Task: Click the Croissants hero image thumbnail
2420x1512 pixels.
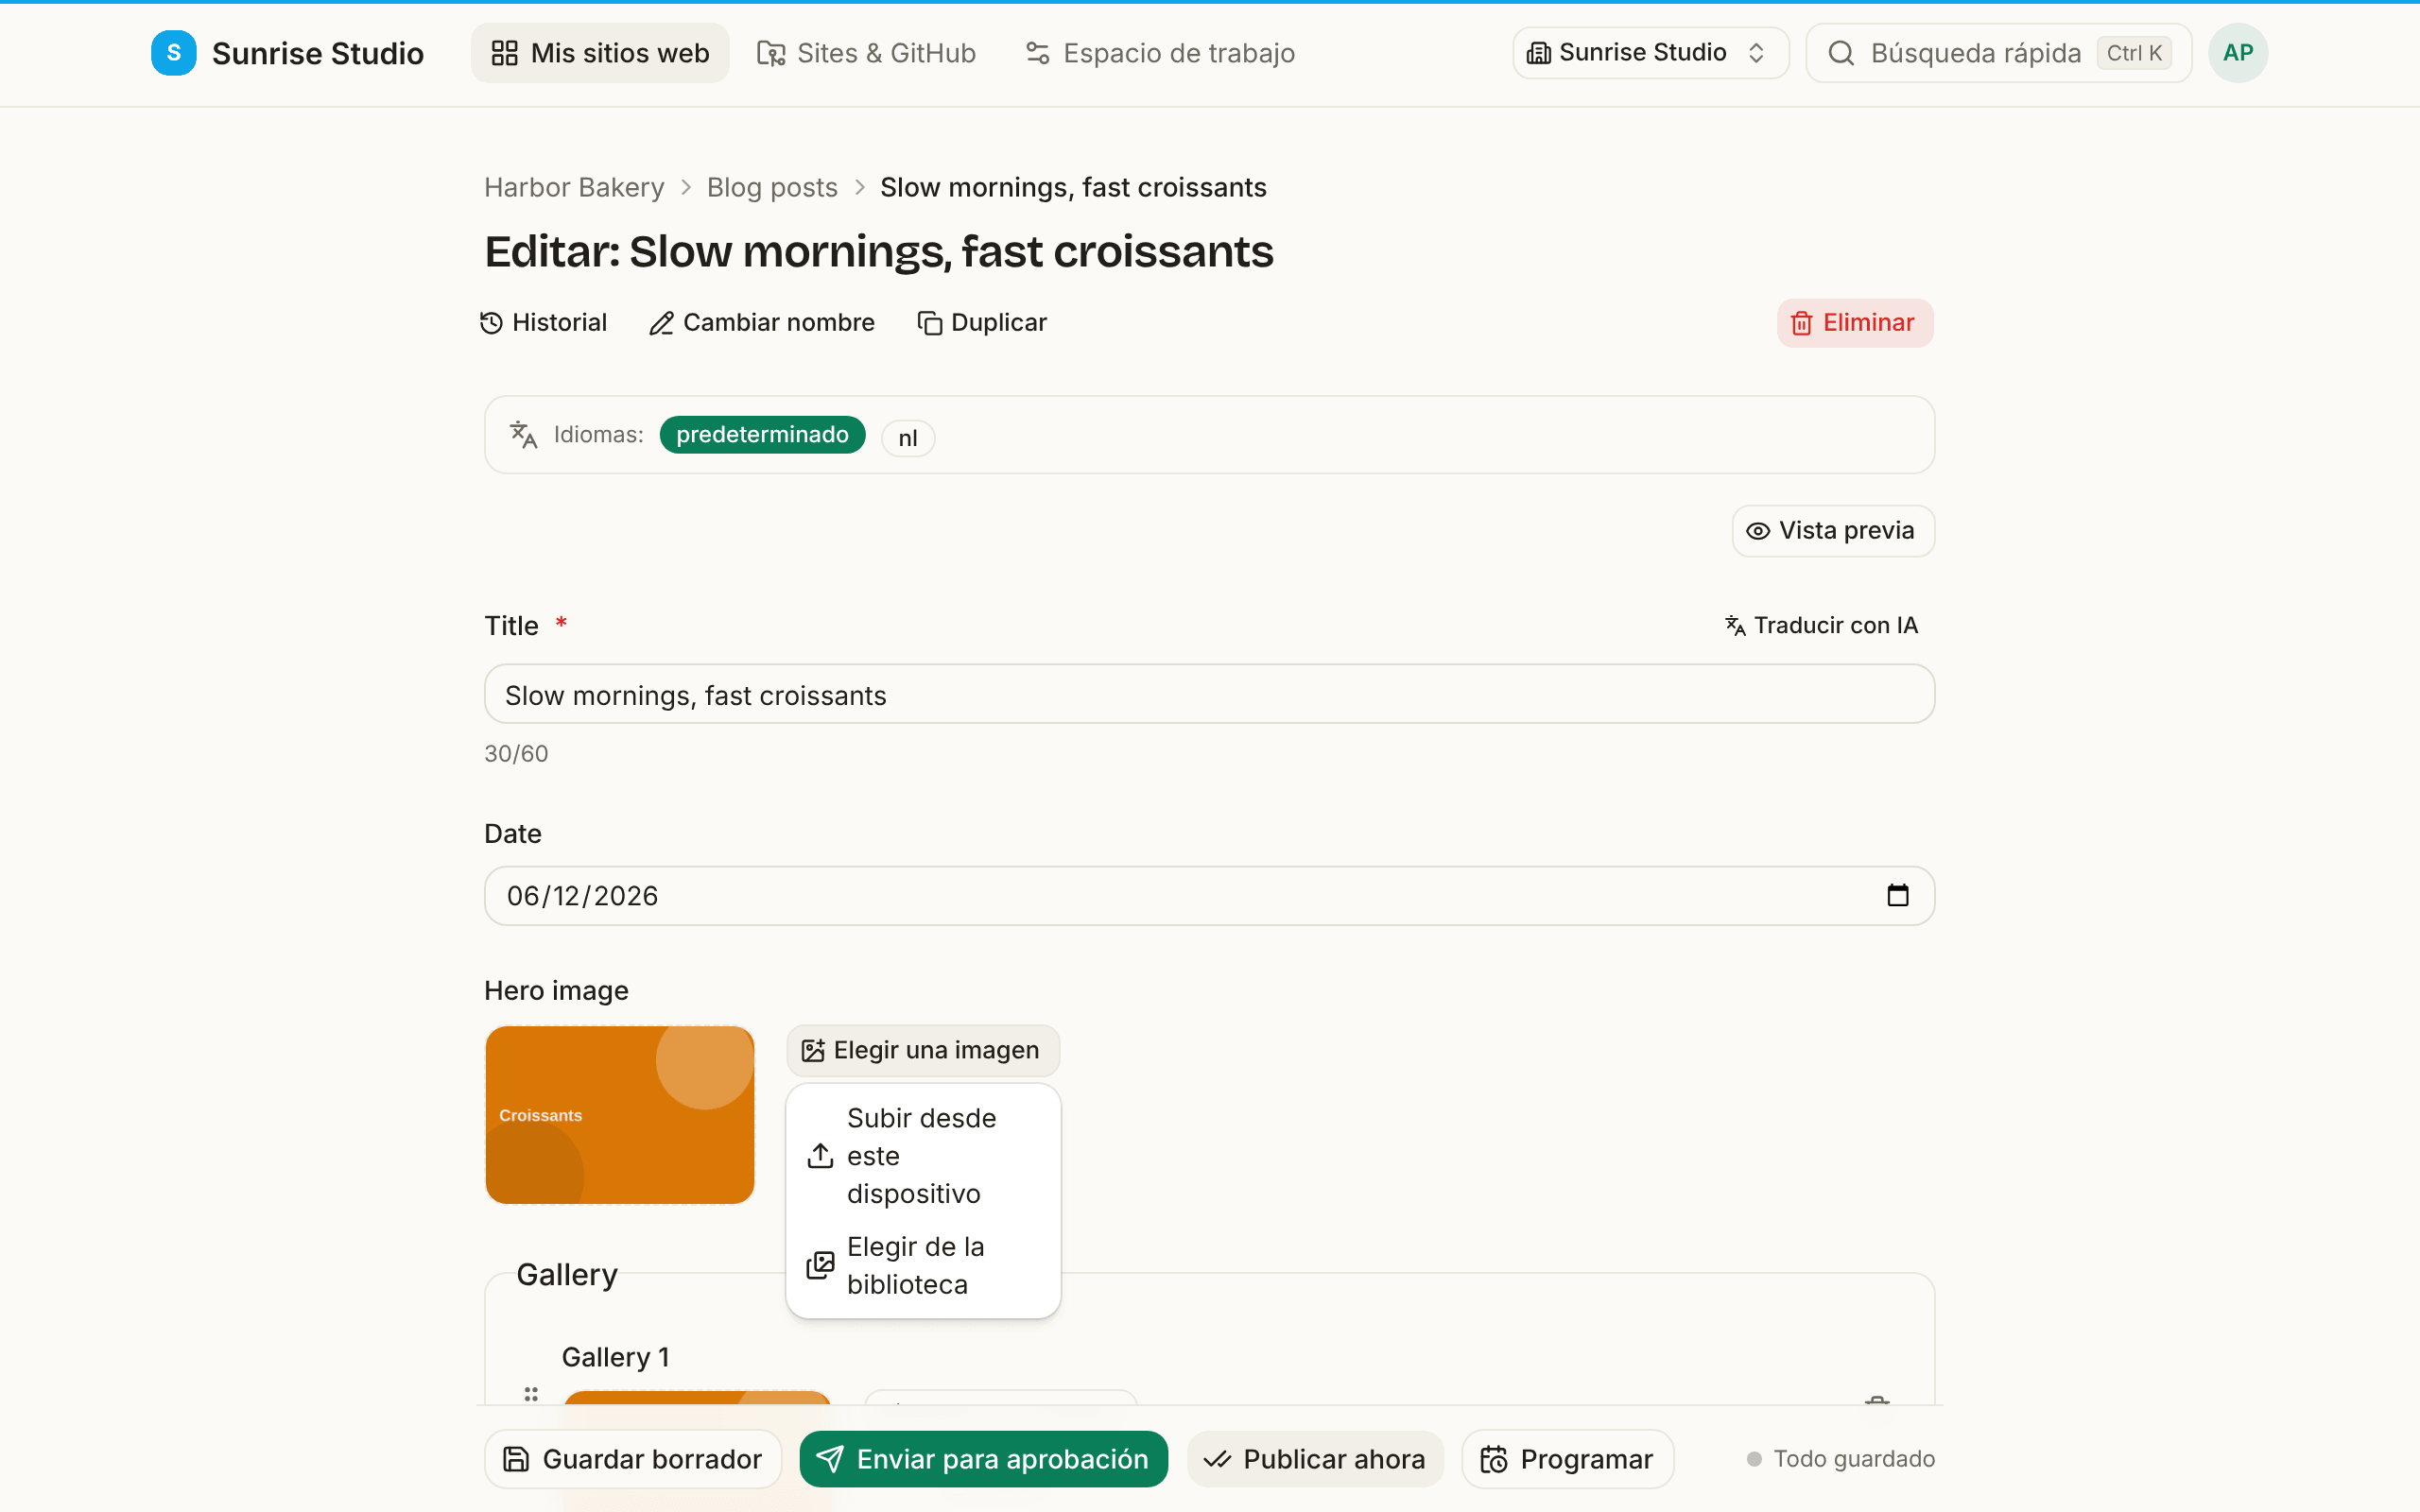Action: tap(619, 1115)
